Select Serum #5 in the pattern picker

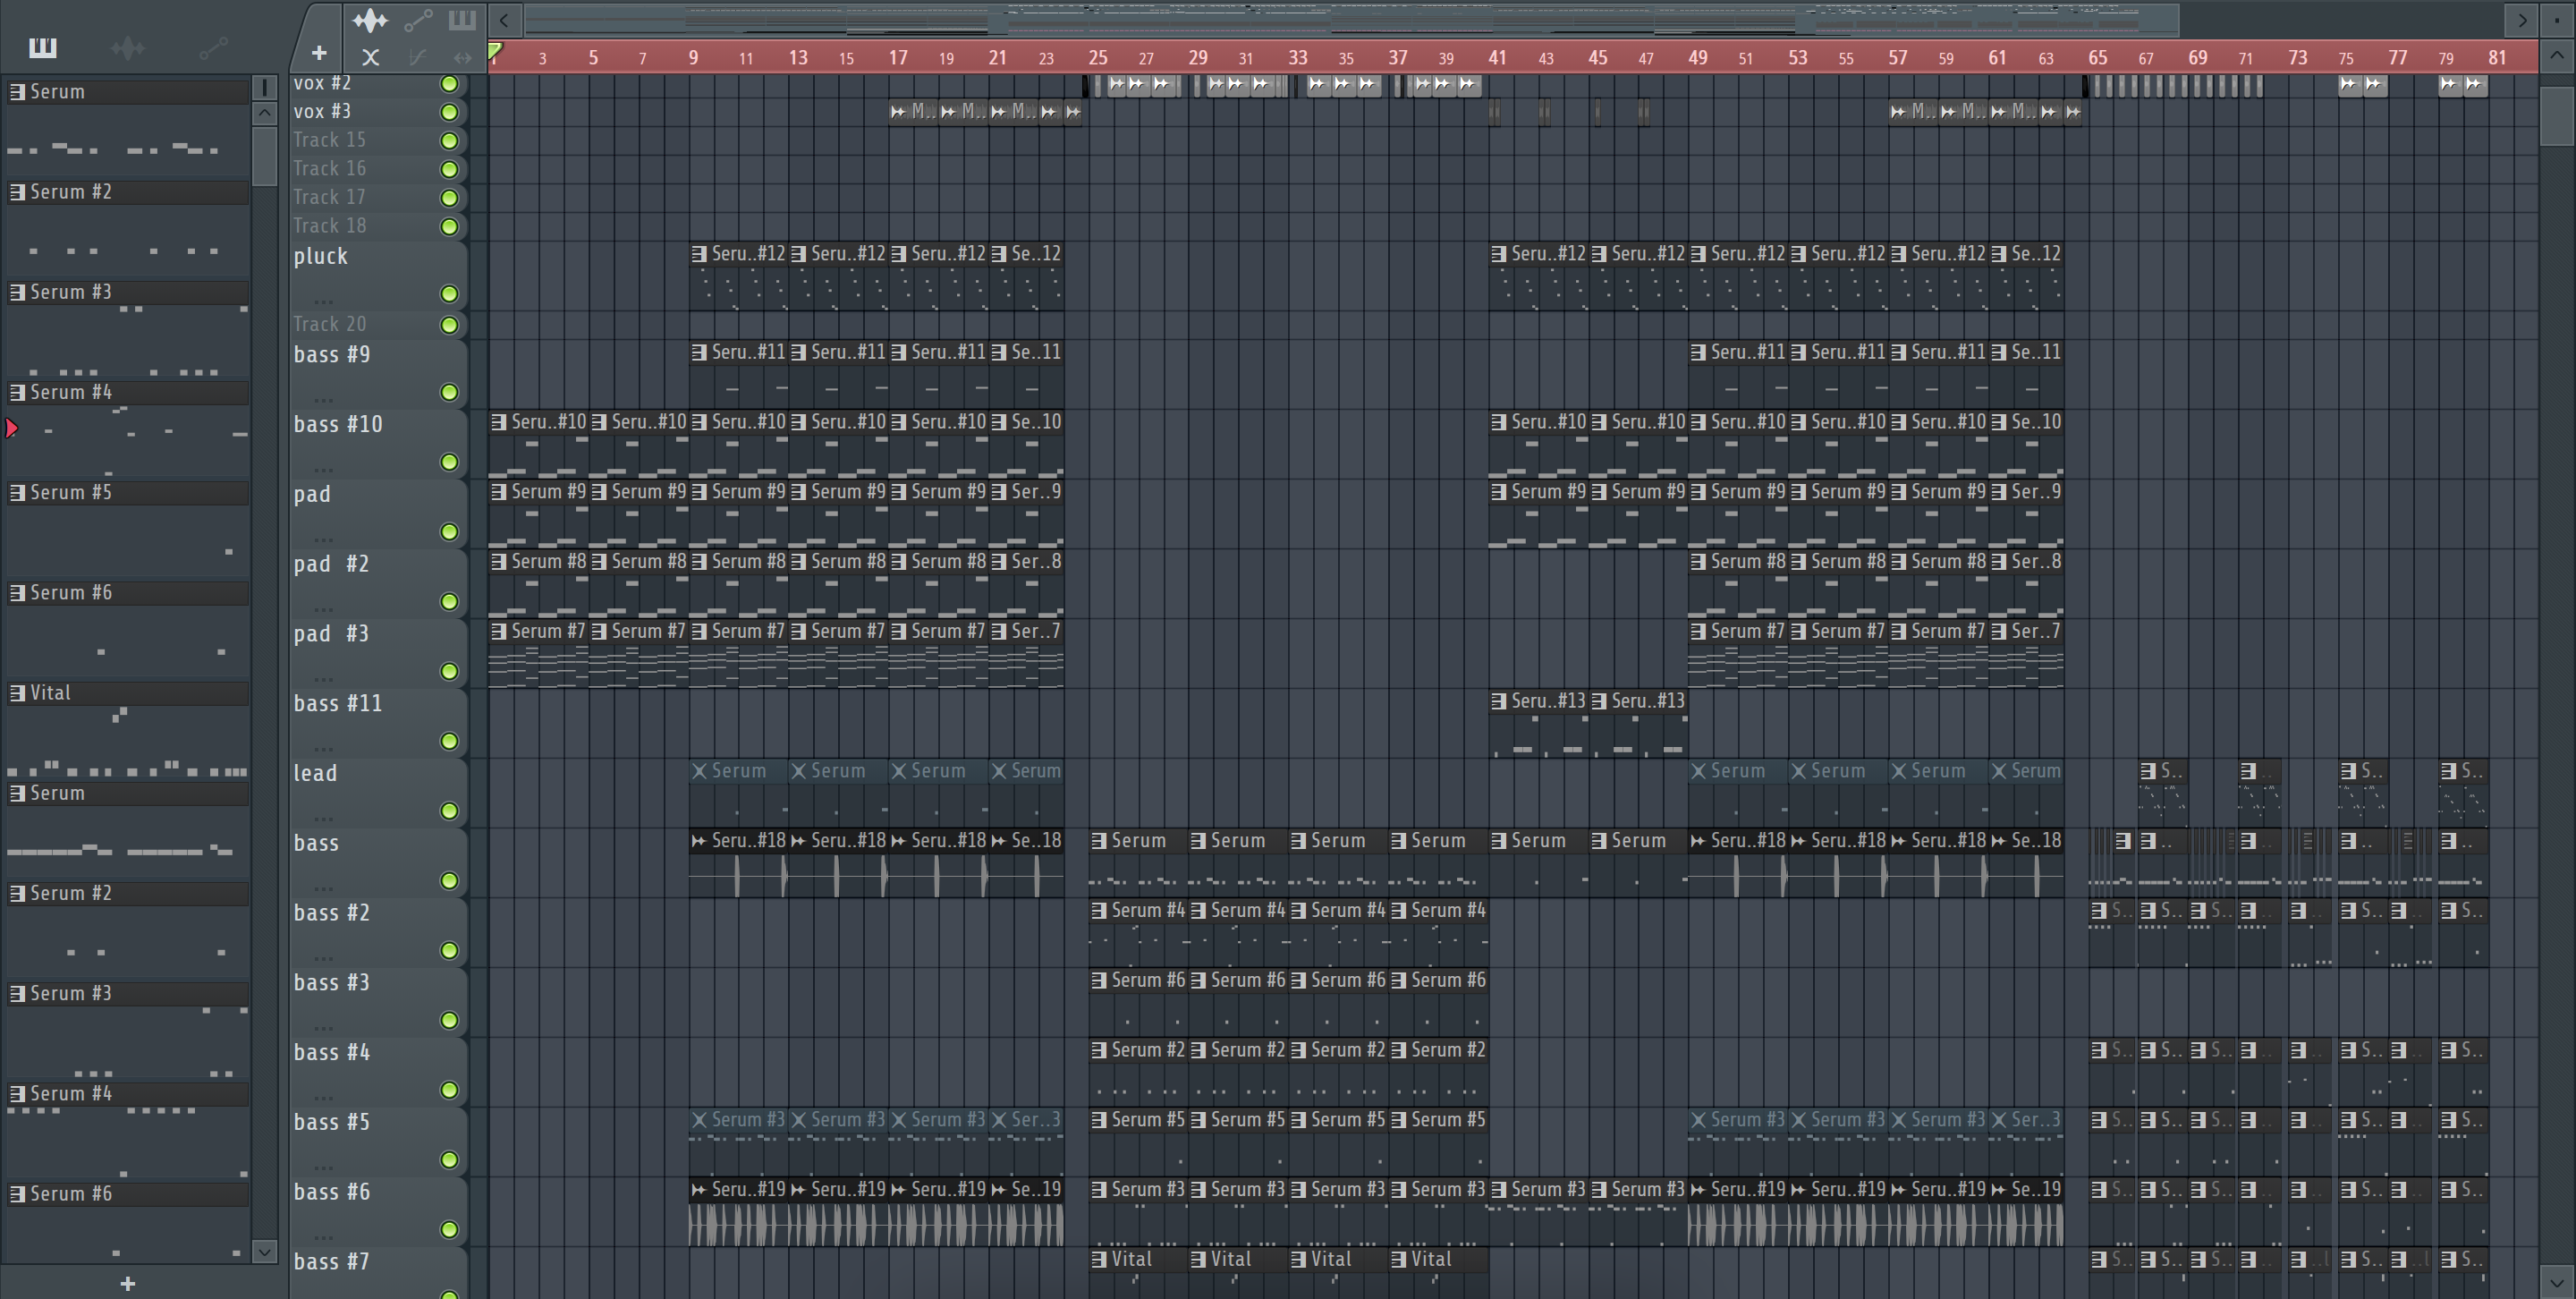[128, 493]
